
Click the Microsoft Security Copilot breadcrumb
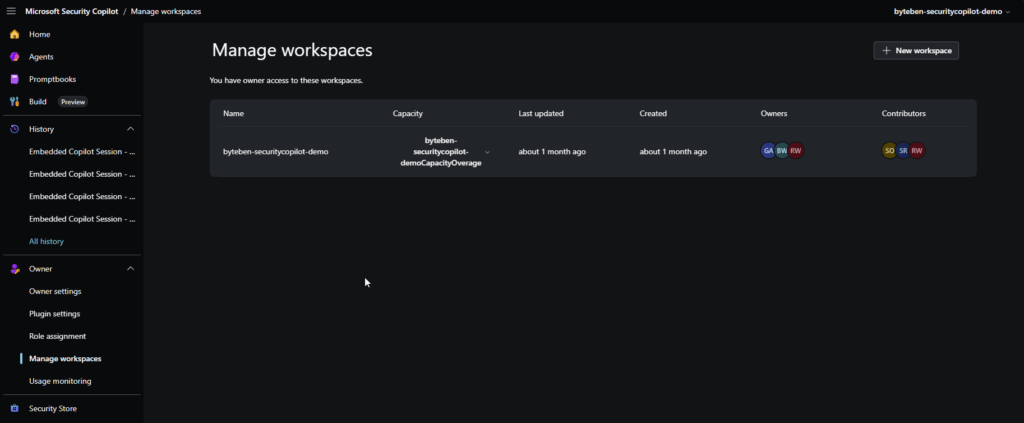pos(71,11)
